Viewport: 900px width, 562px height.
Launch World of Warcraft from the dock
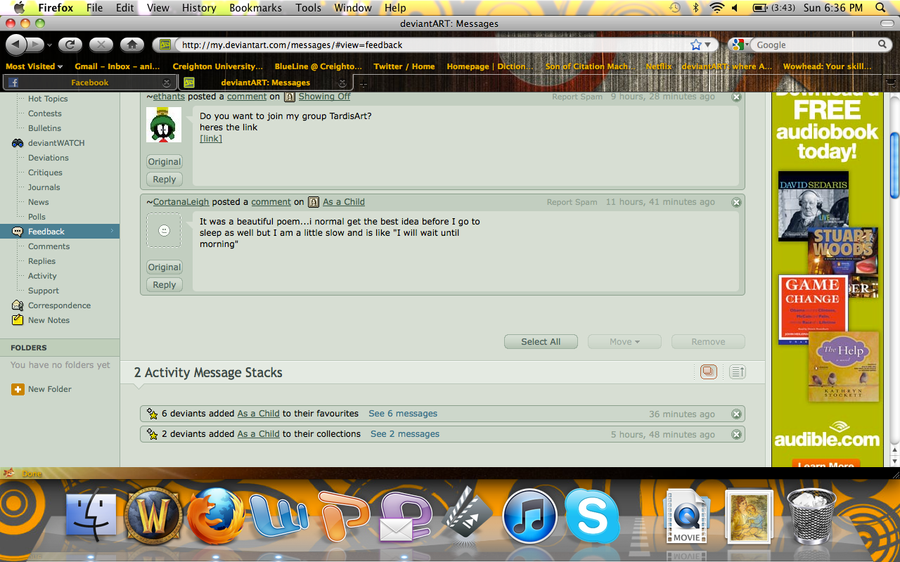(x=153, y=514)
